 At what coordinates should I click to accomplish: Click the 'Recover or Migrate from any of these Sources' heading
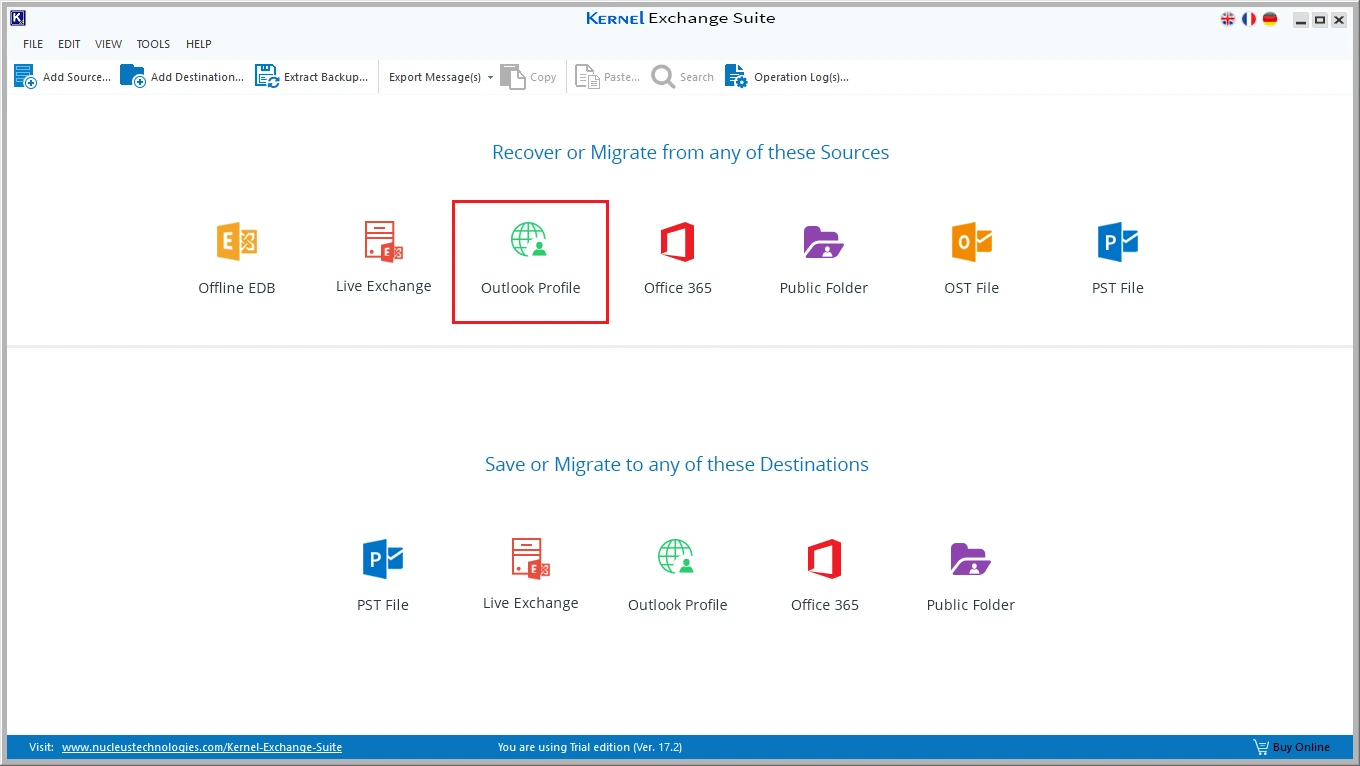[x=690, y=153]
